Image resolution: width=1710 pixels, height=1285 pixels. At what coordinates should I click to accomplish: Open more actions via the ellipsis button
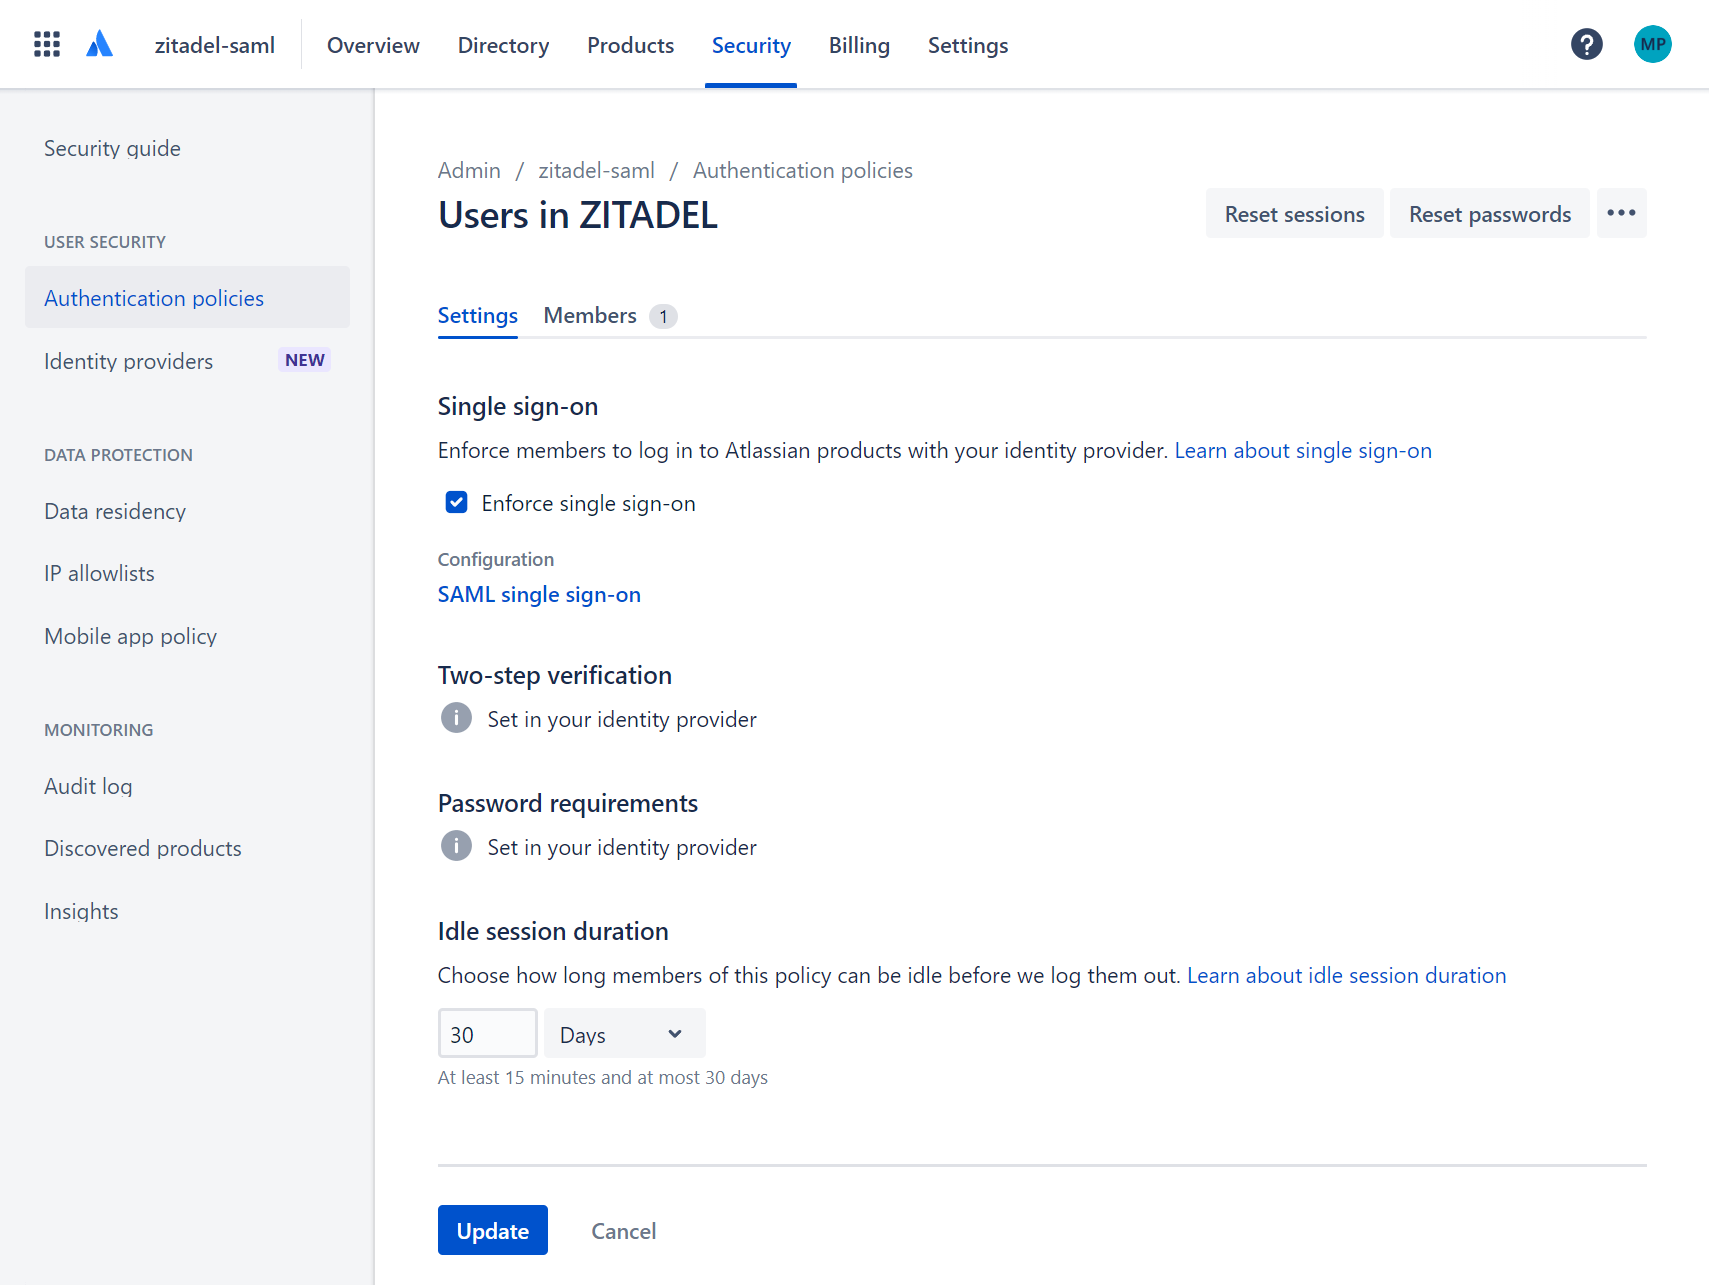click(1621, 213)
